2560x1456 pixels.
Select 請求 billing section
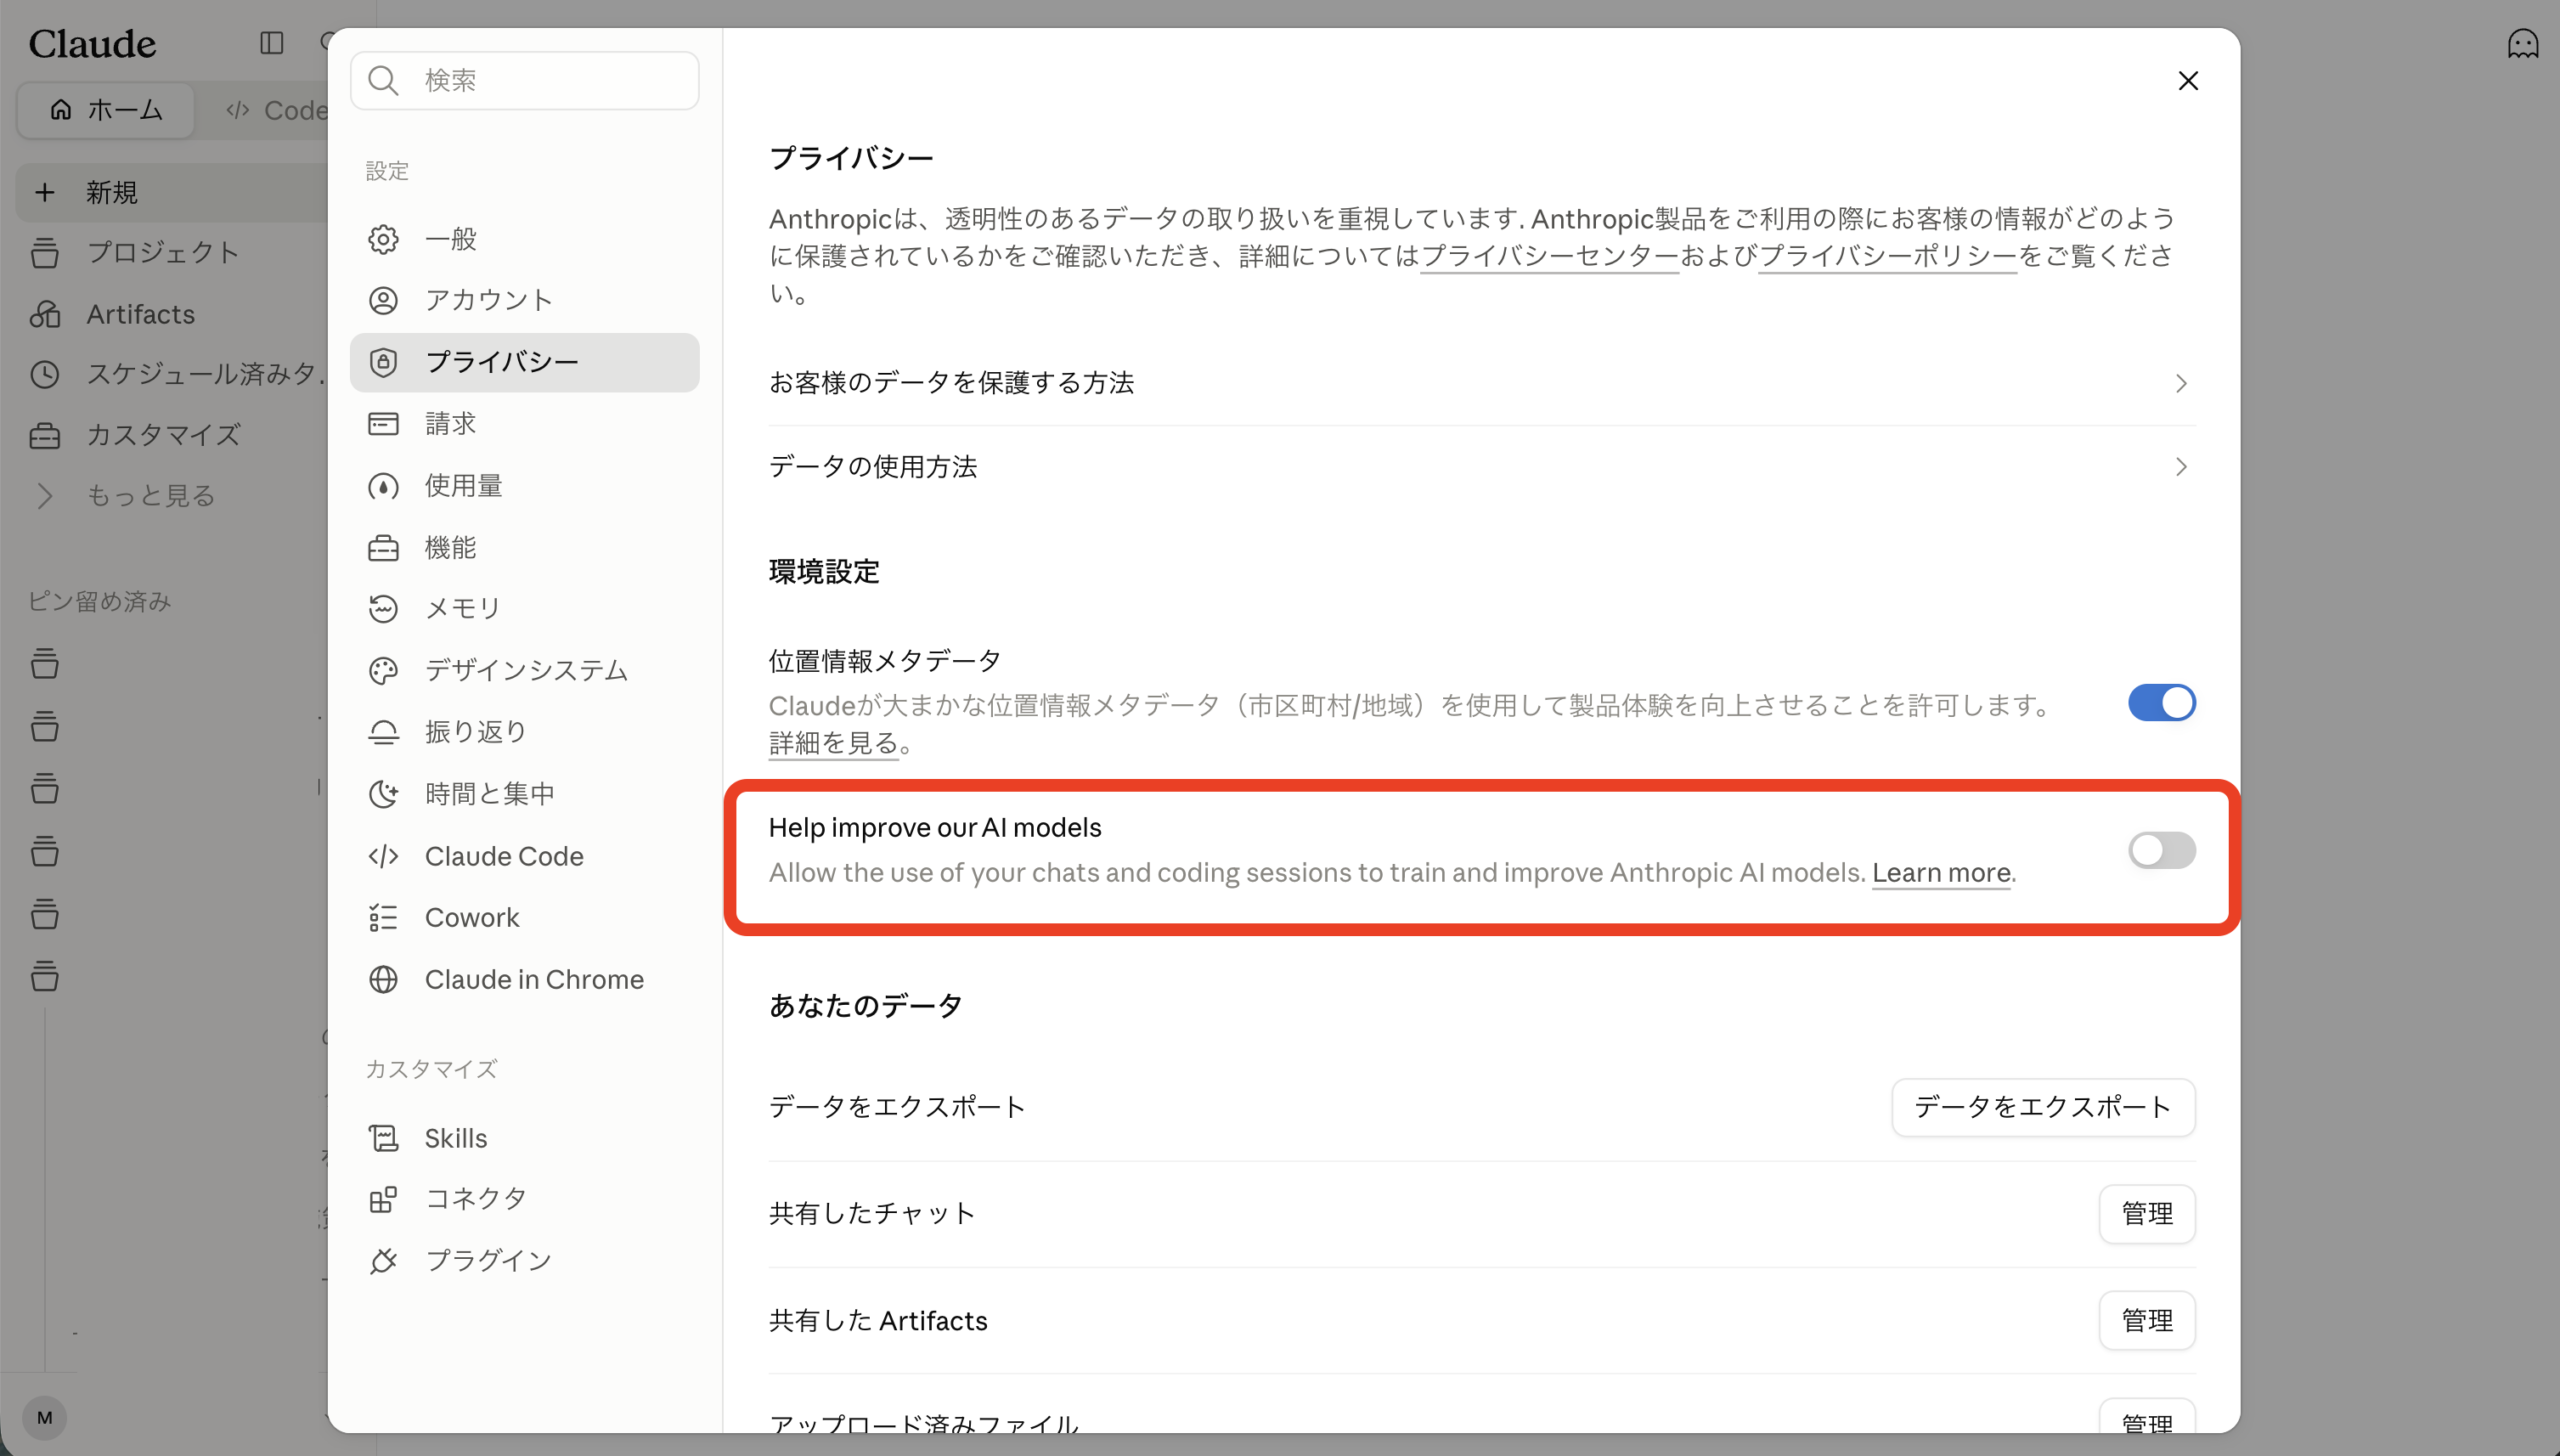524,424
